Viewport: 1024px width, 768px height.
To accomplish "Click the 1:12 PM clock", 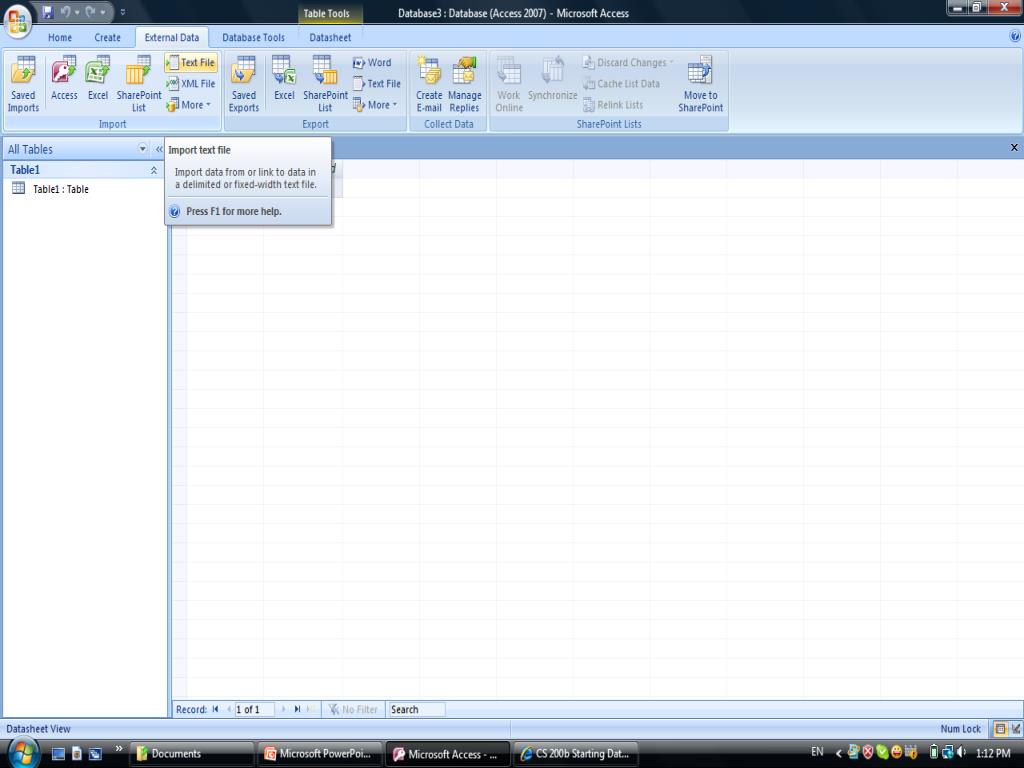I will [x=993, y=753].
